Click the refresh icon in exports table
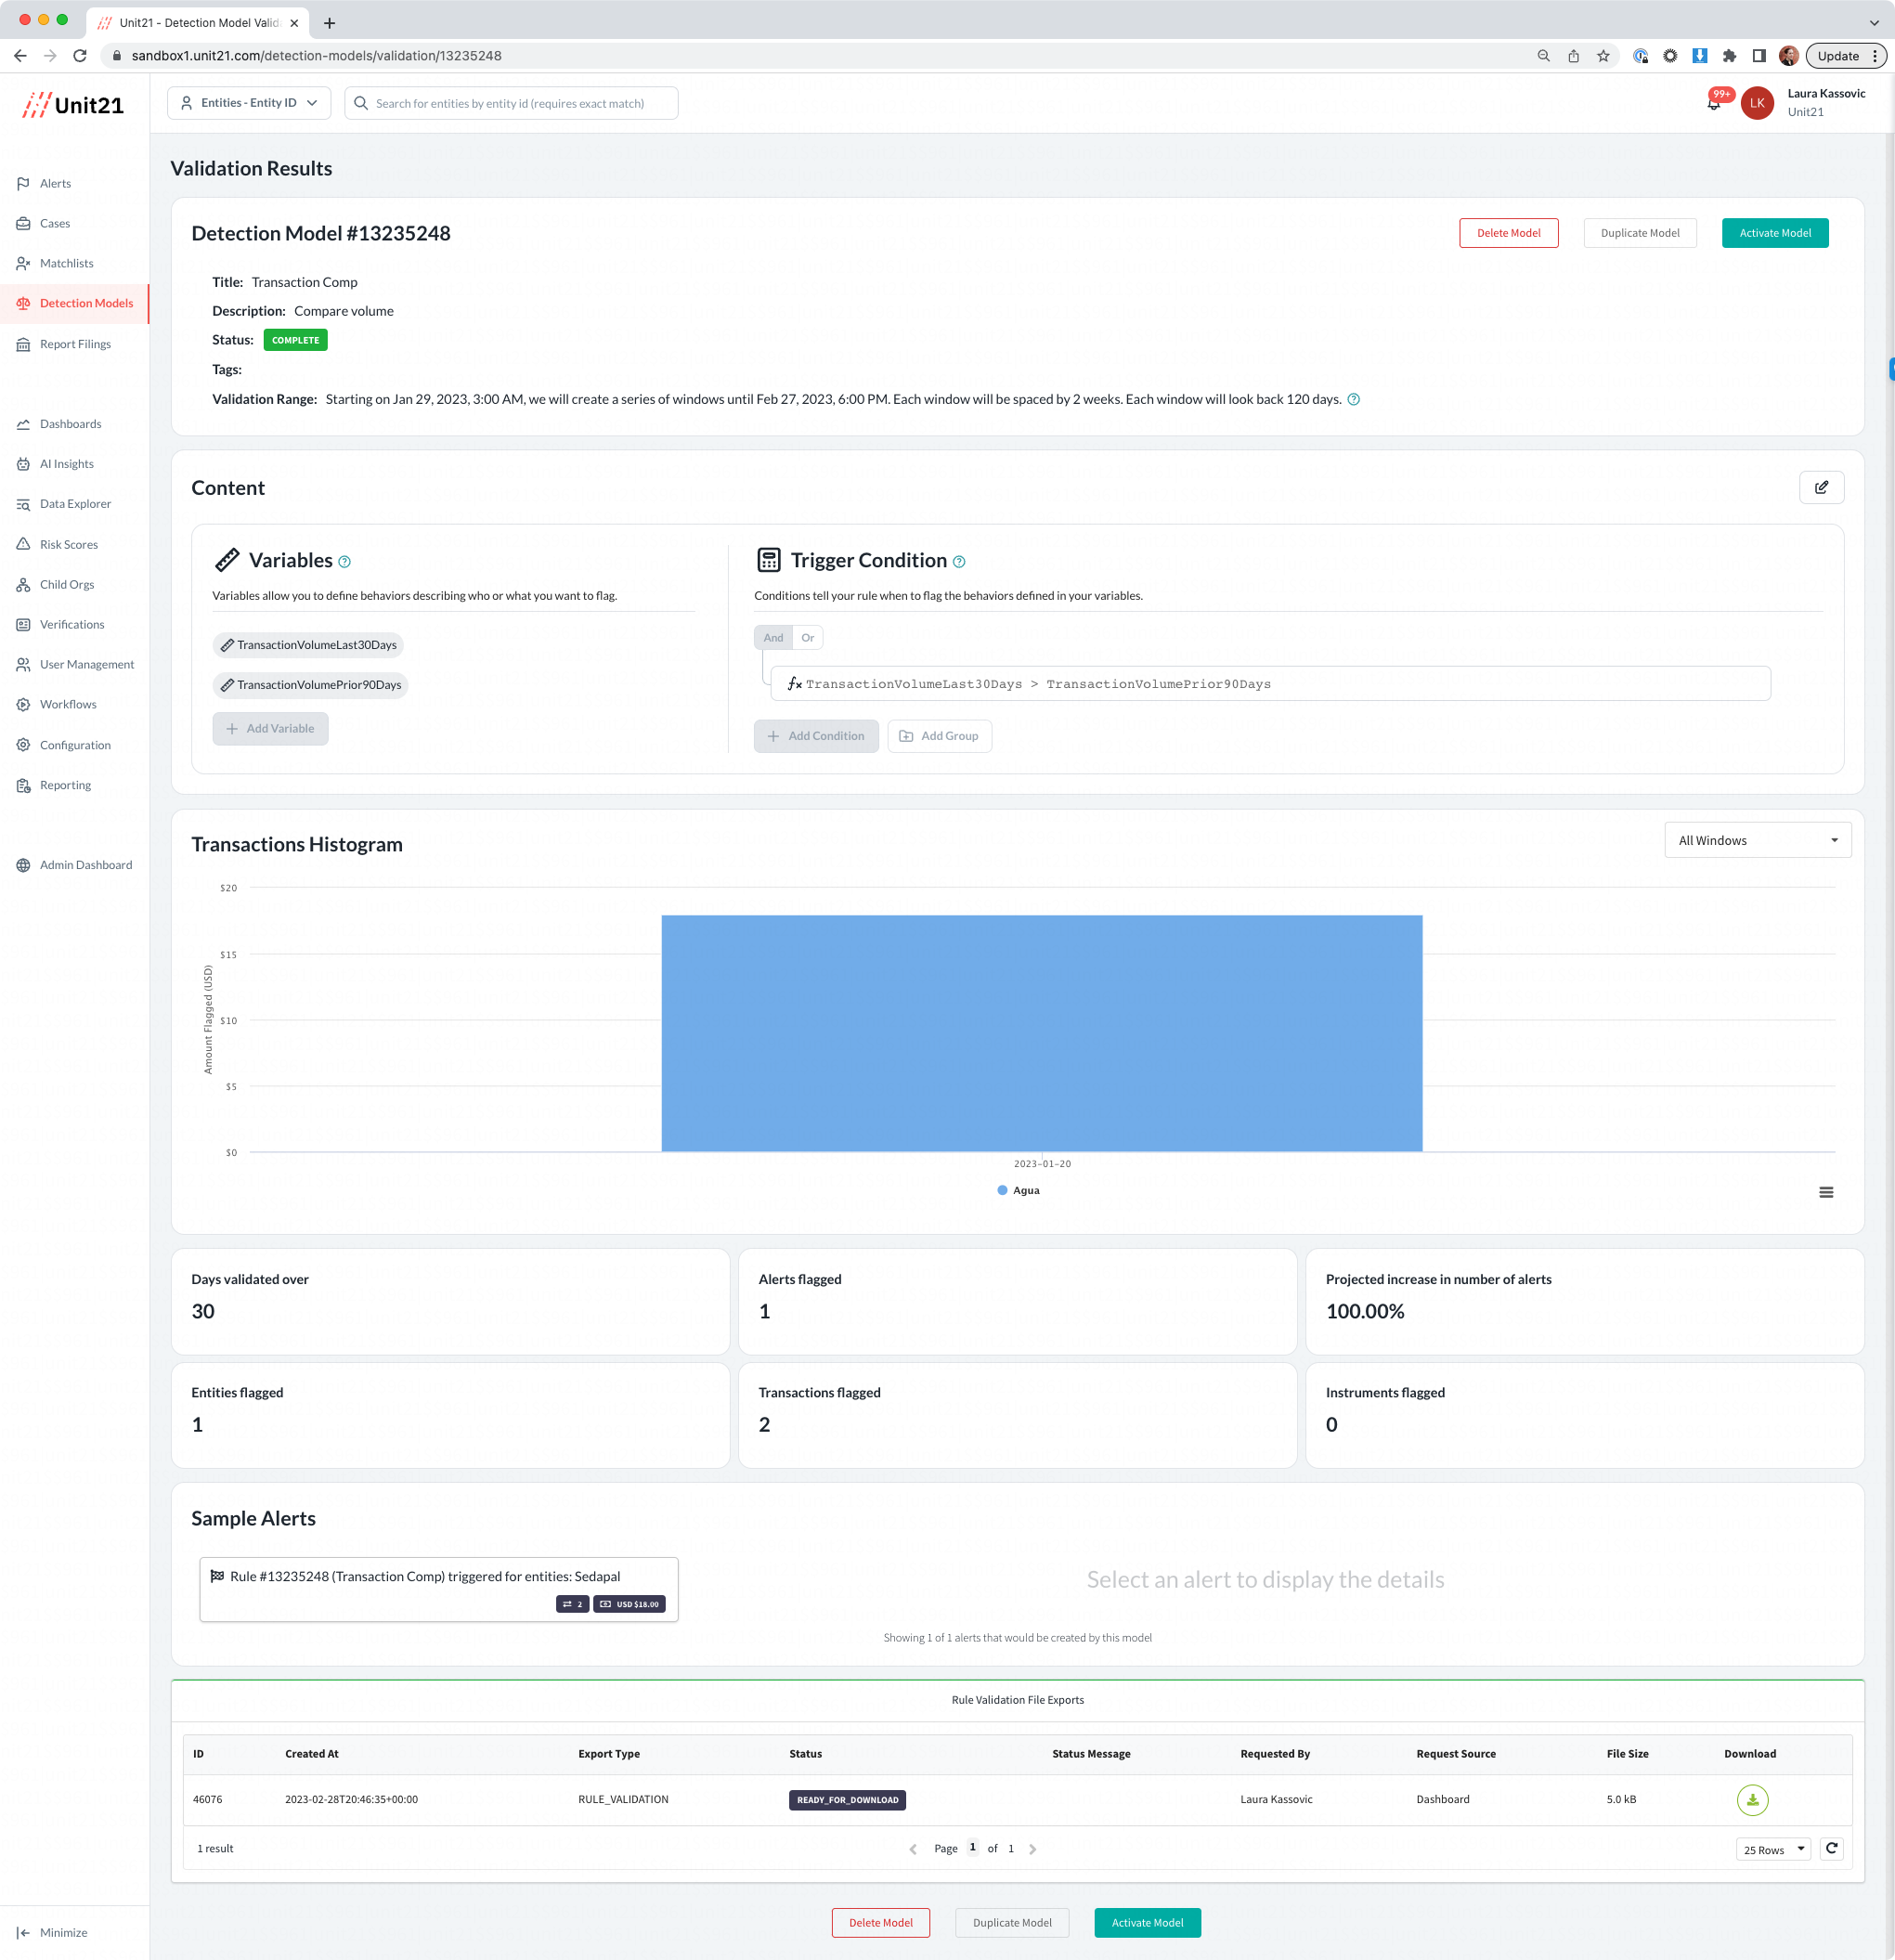 point(1831,1848)
